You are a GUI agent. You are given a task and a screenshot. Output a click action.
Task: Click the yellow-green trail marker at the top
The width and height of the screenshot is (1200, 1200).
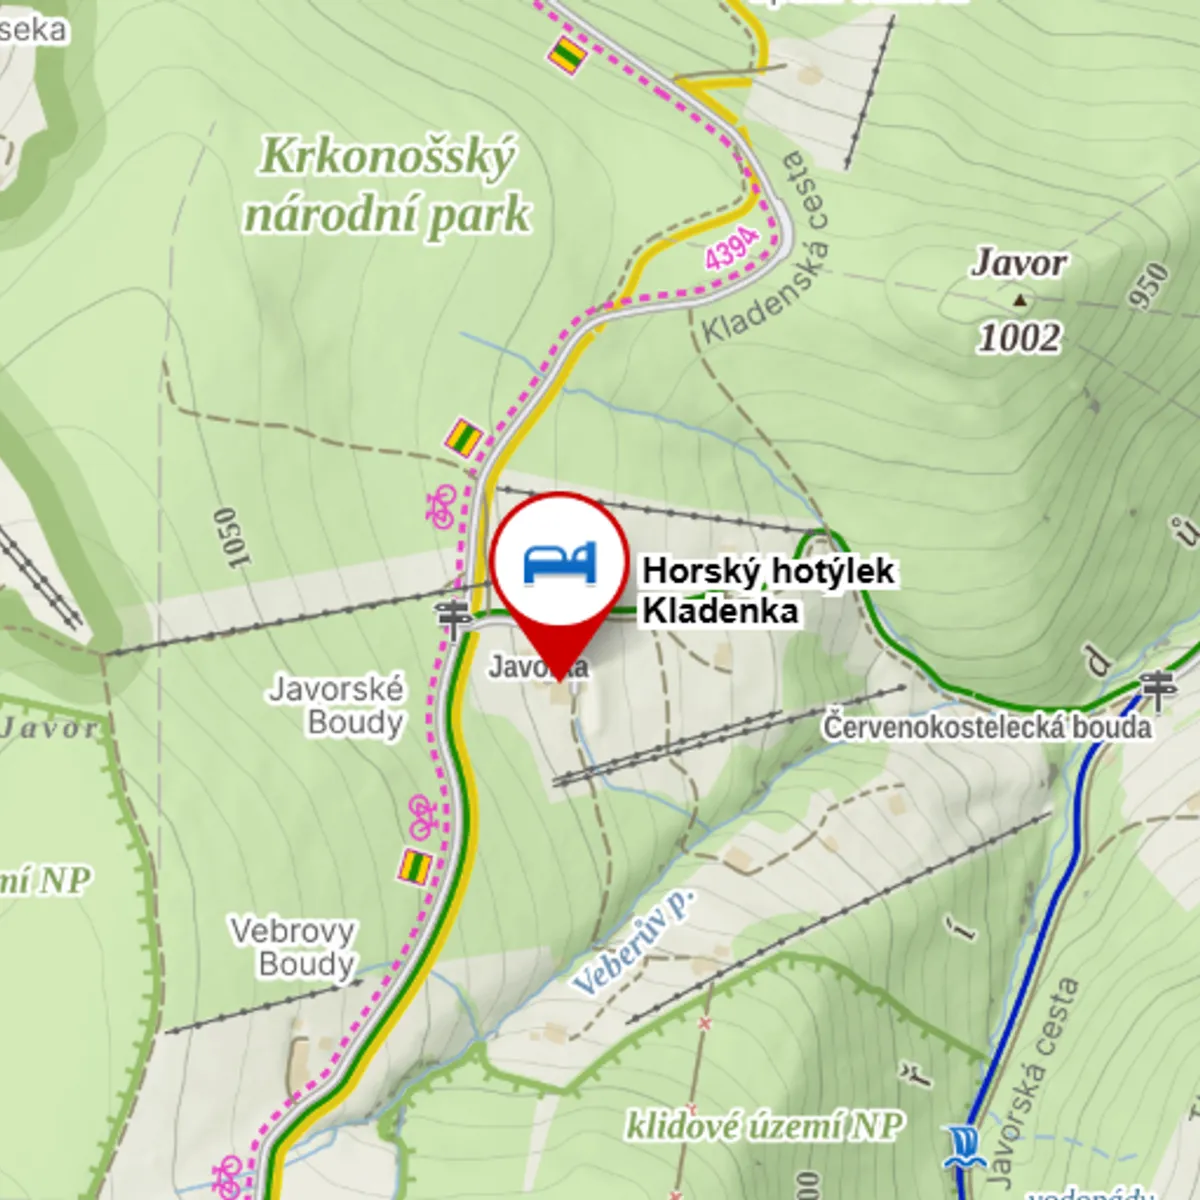(567, 55)
